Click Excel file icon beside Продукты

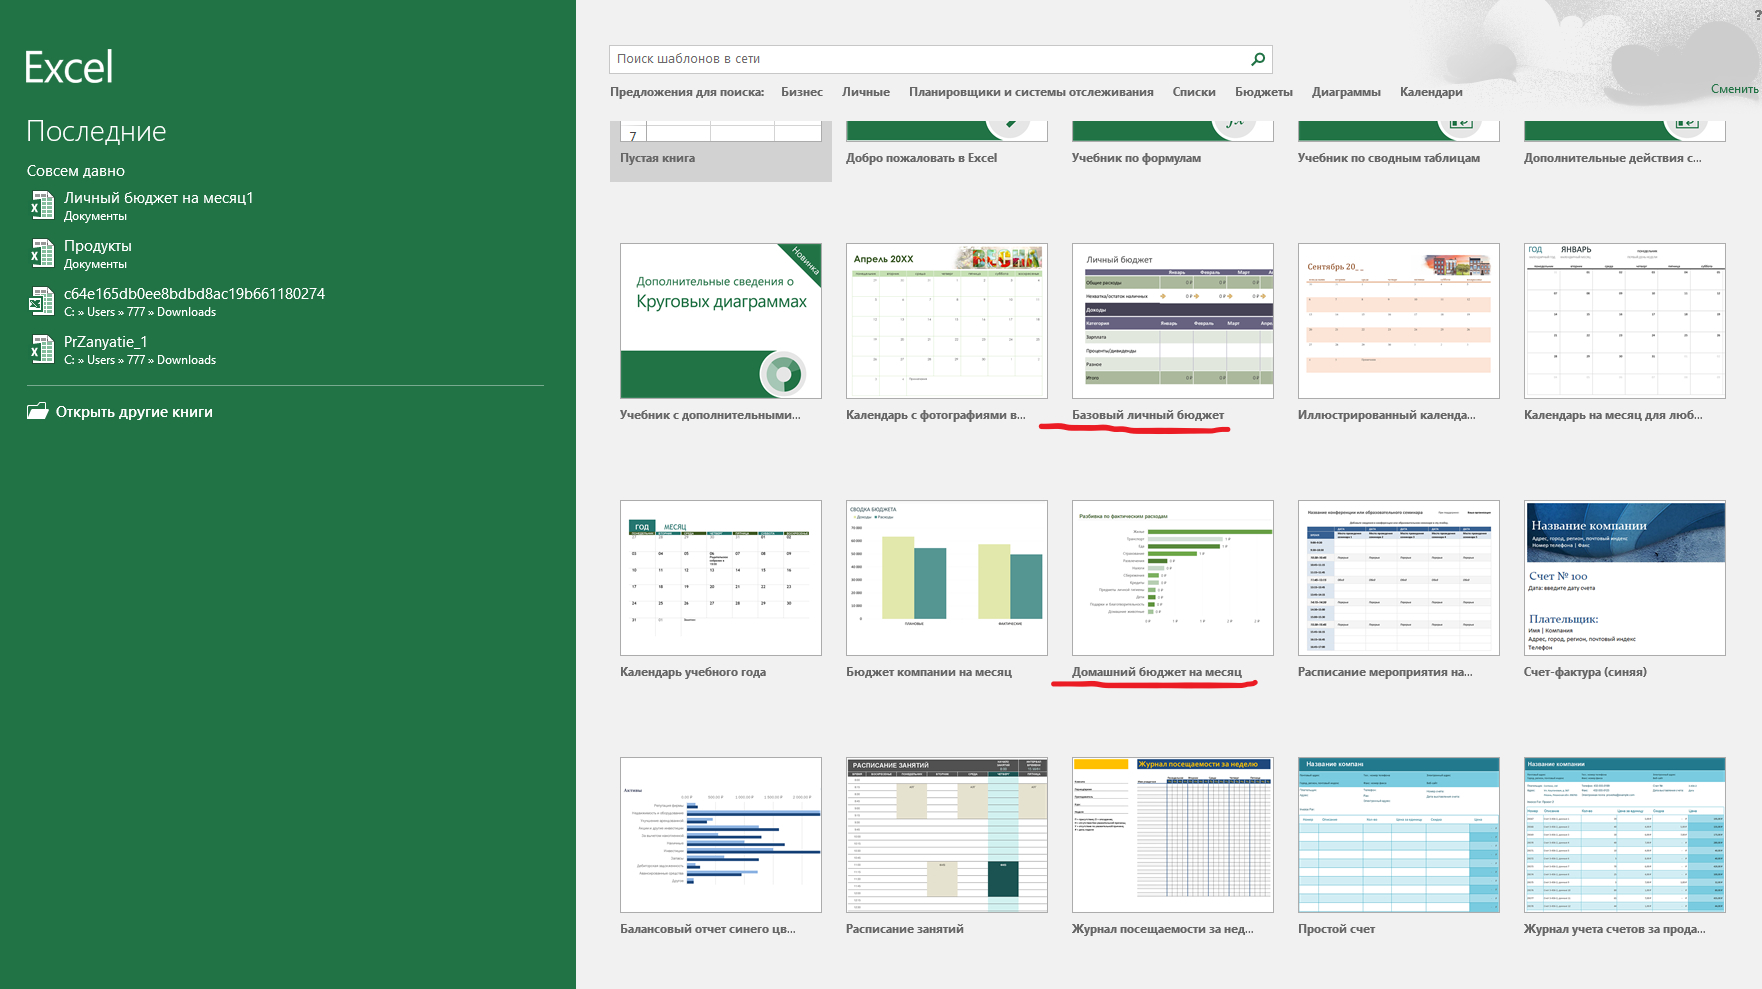pyautogui.click(x=42, y=253)
